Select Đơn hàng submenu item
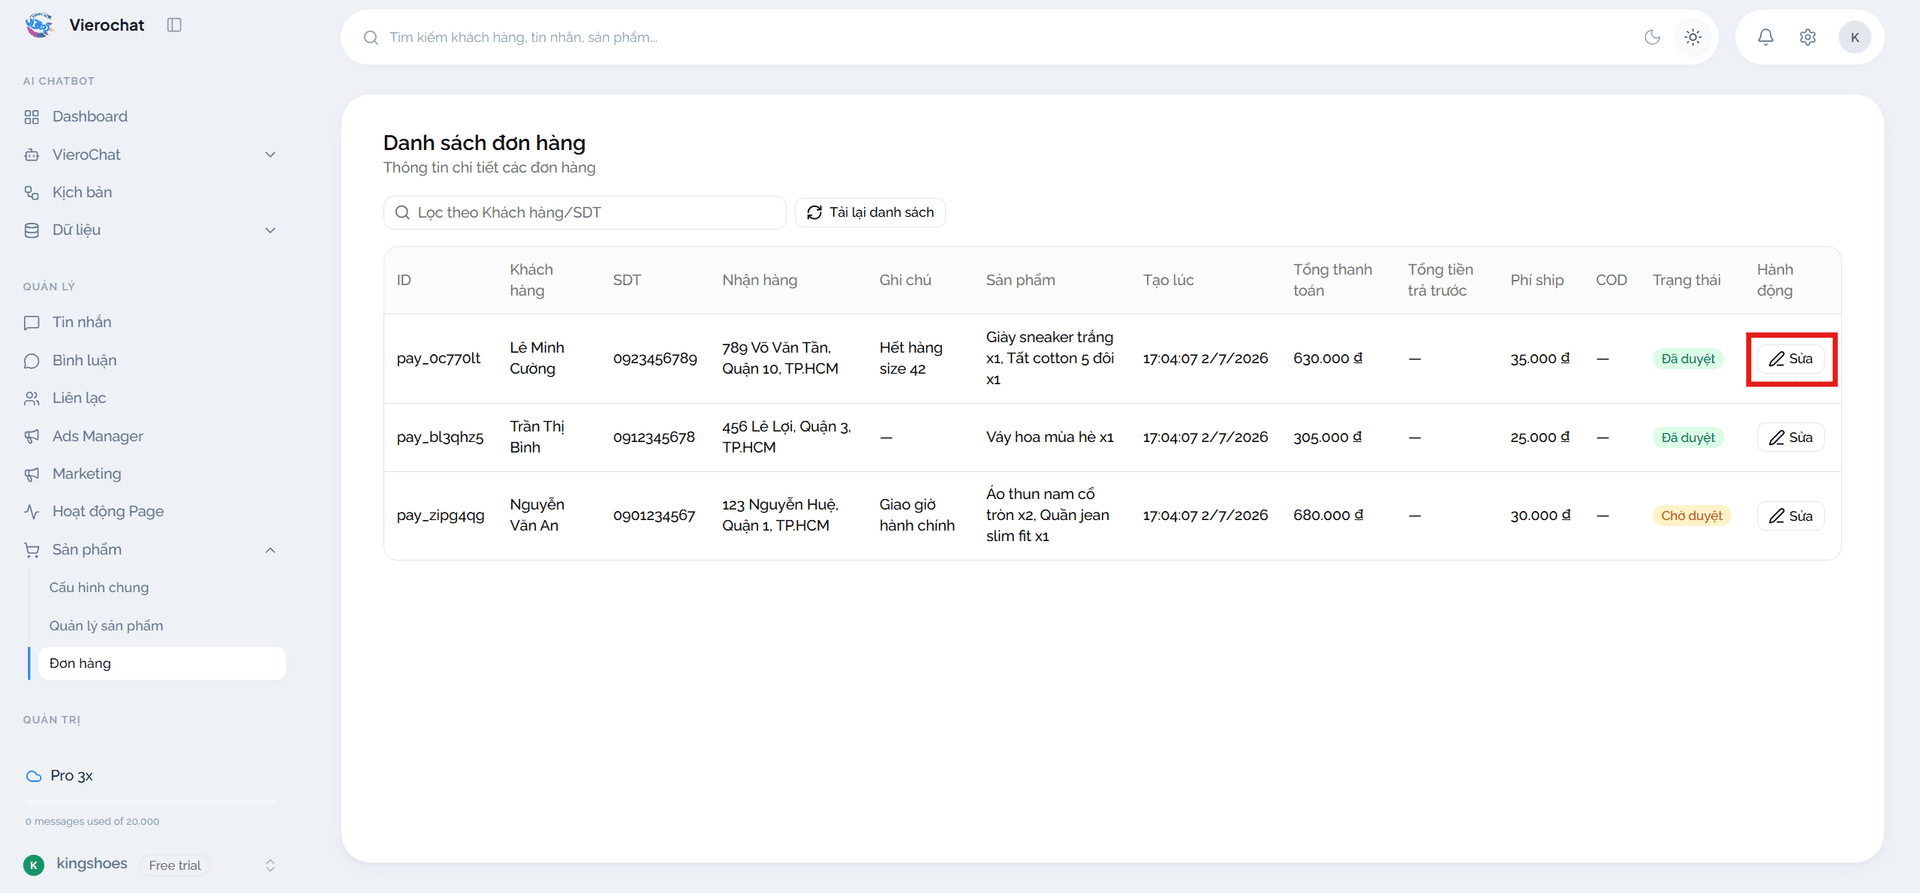Image resolution: width=1920 pixels, height=893 pixels. tap(160, 663)
